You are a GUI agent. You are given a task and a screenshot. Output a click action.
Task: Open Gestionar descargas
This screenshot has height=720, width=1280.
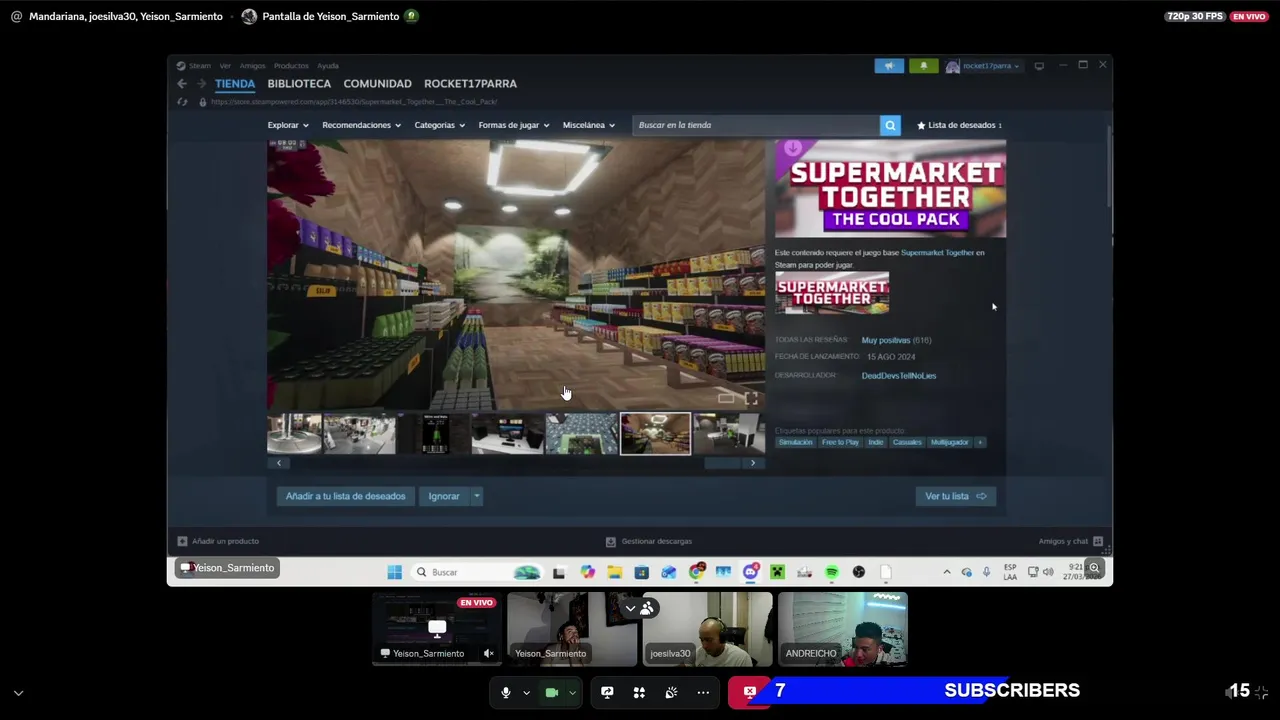click(649, 541)
